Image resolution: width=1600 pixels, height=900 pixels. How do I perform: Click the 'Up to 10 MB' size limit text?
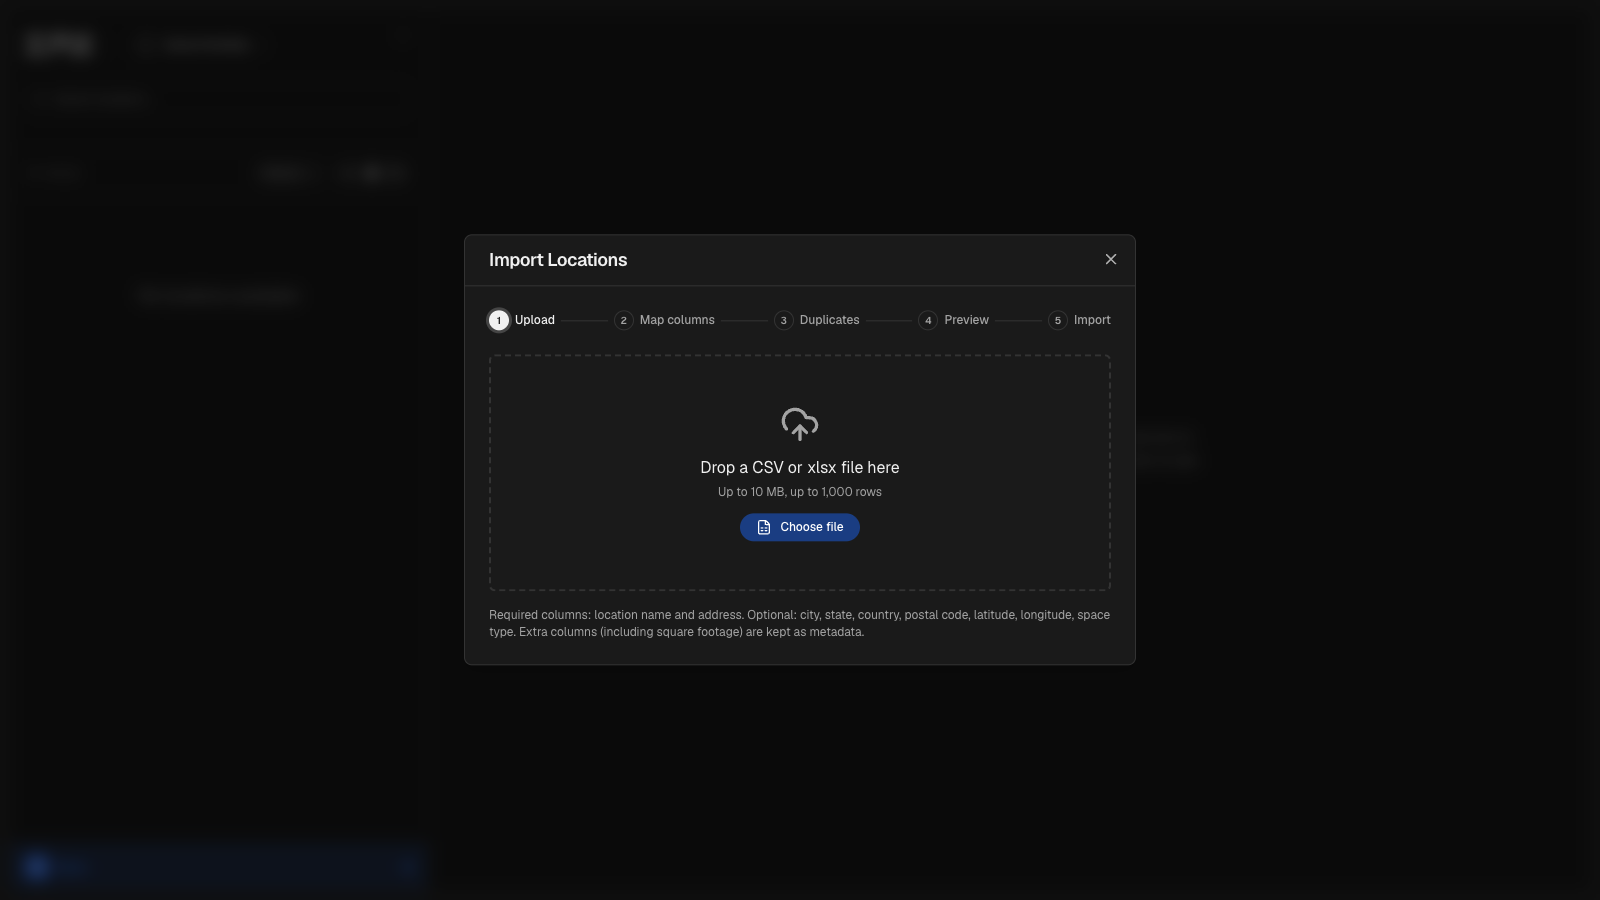[751, 492]
